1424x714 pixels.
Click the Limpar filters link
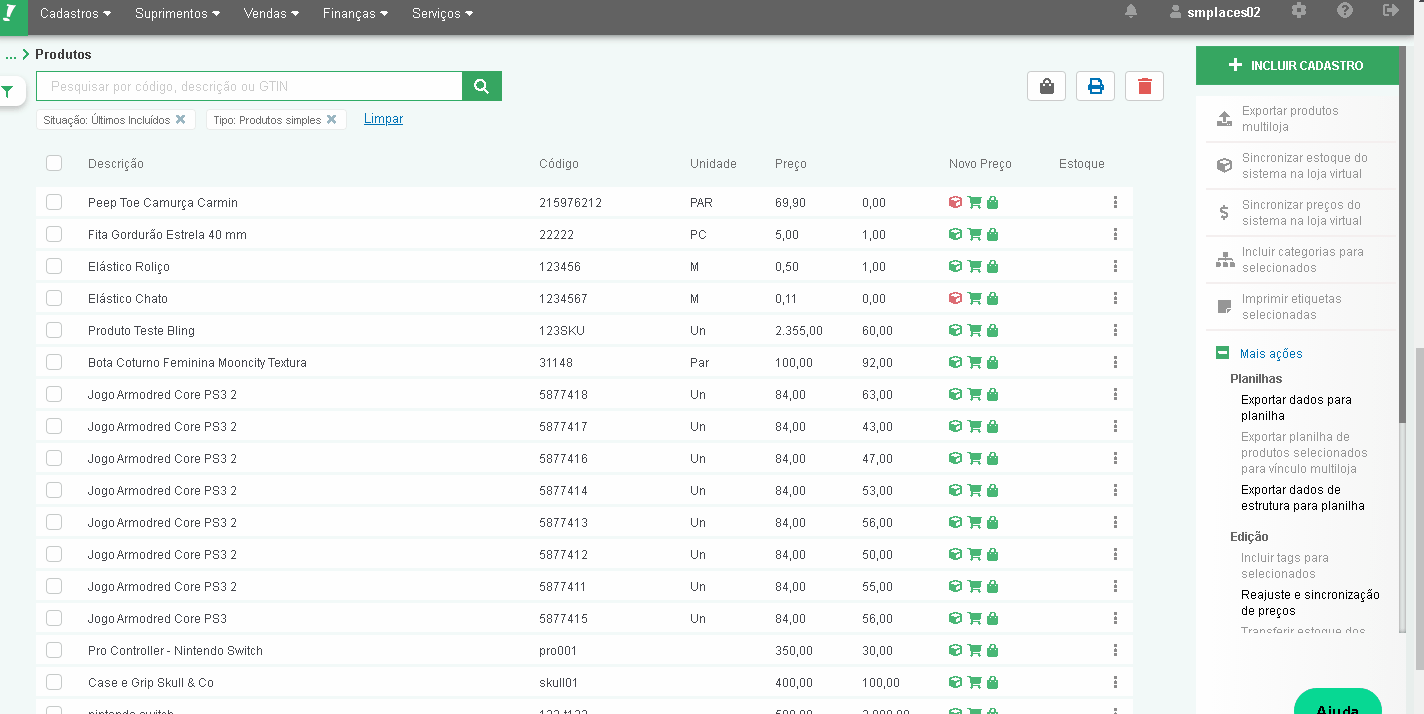[x=383, y=119]
